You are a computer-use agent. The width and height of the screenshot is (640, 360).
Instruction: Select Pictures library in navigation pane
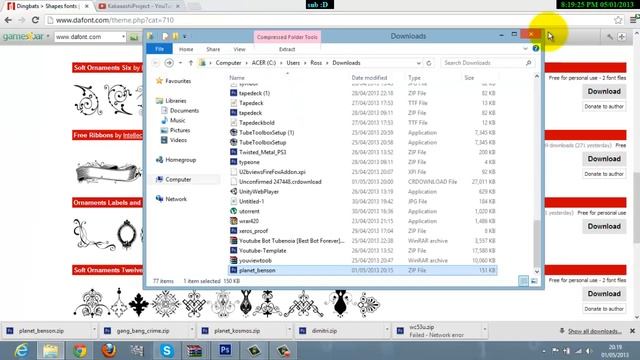point(180,130)
